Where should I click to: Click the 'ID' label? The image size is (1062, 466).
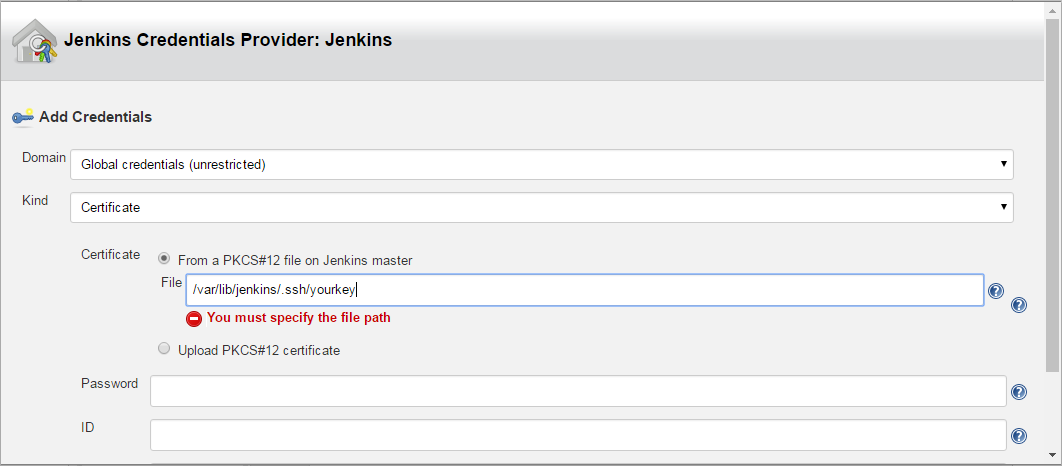87,427
